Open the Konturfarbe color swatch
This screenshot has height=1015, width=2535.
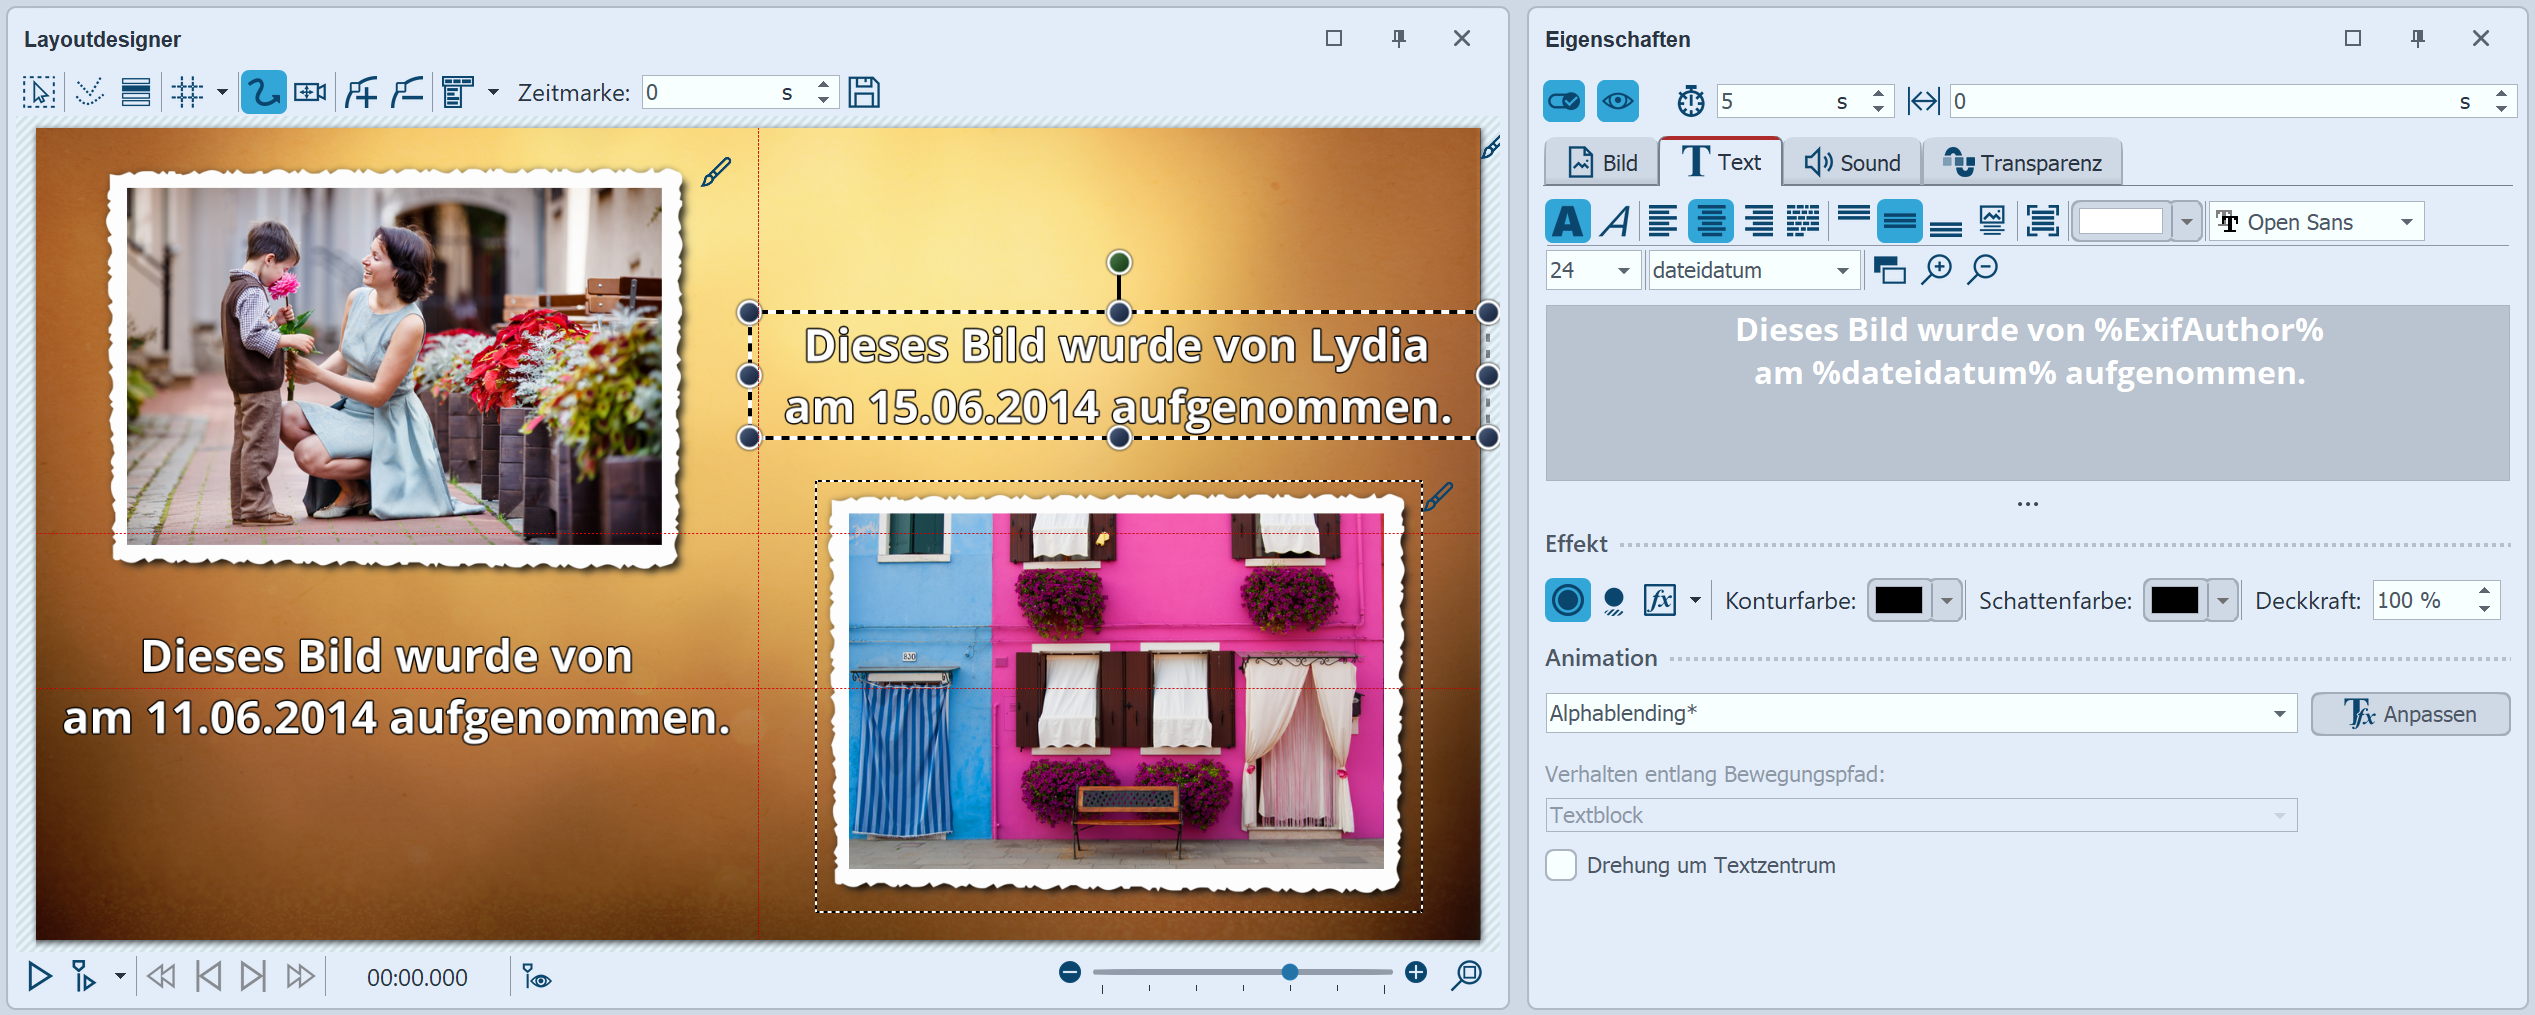tap(1899, 601)
